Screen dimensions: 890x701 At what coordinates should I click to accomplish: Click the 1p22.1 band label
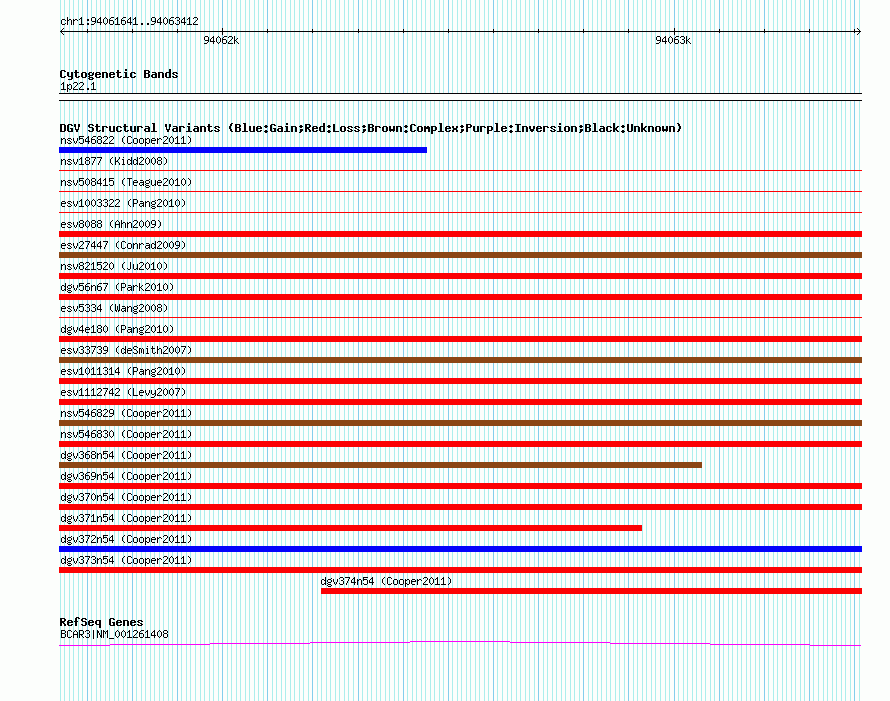coord(78,86)
